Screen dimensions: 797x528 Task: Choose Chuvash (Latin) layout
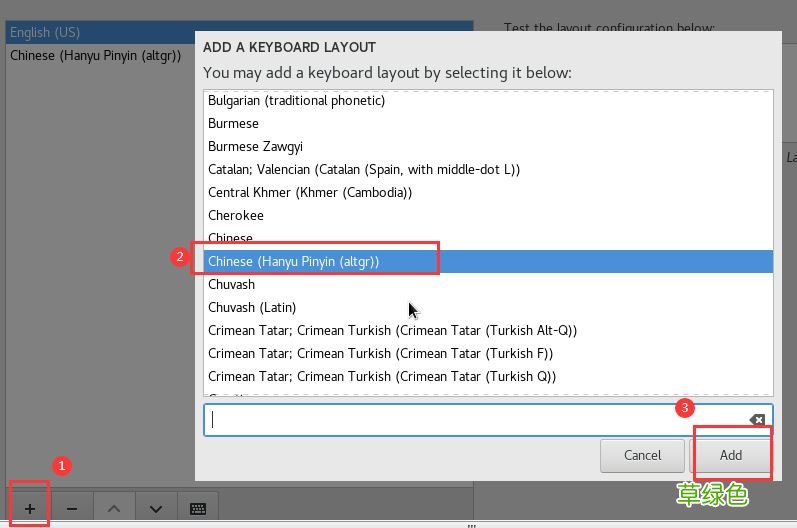(252, 307)
